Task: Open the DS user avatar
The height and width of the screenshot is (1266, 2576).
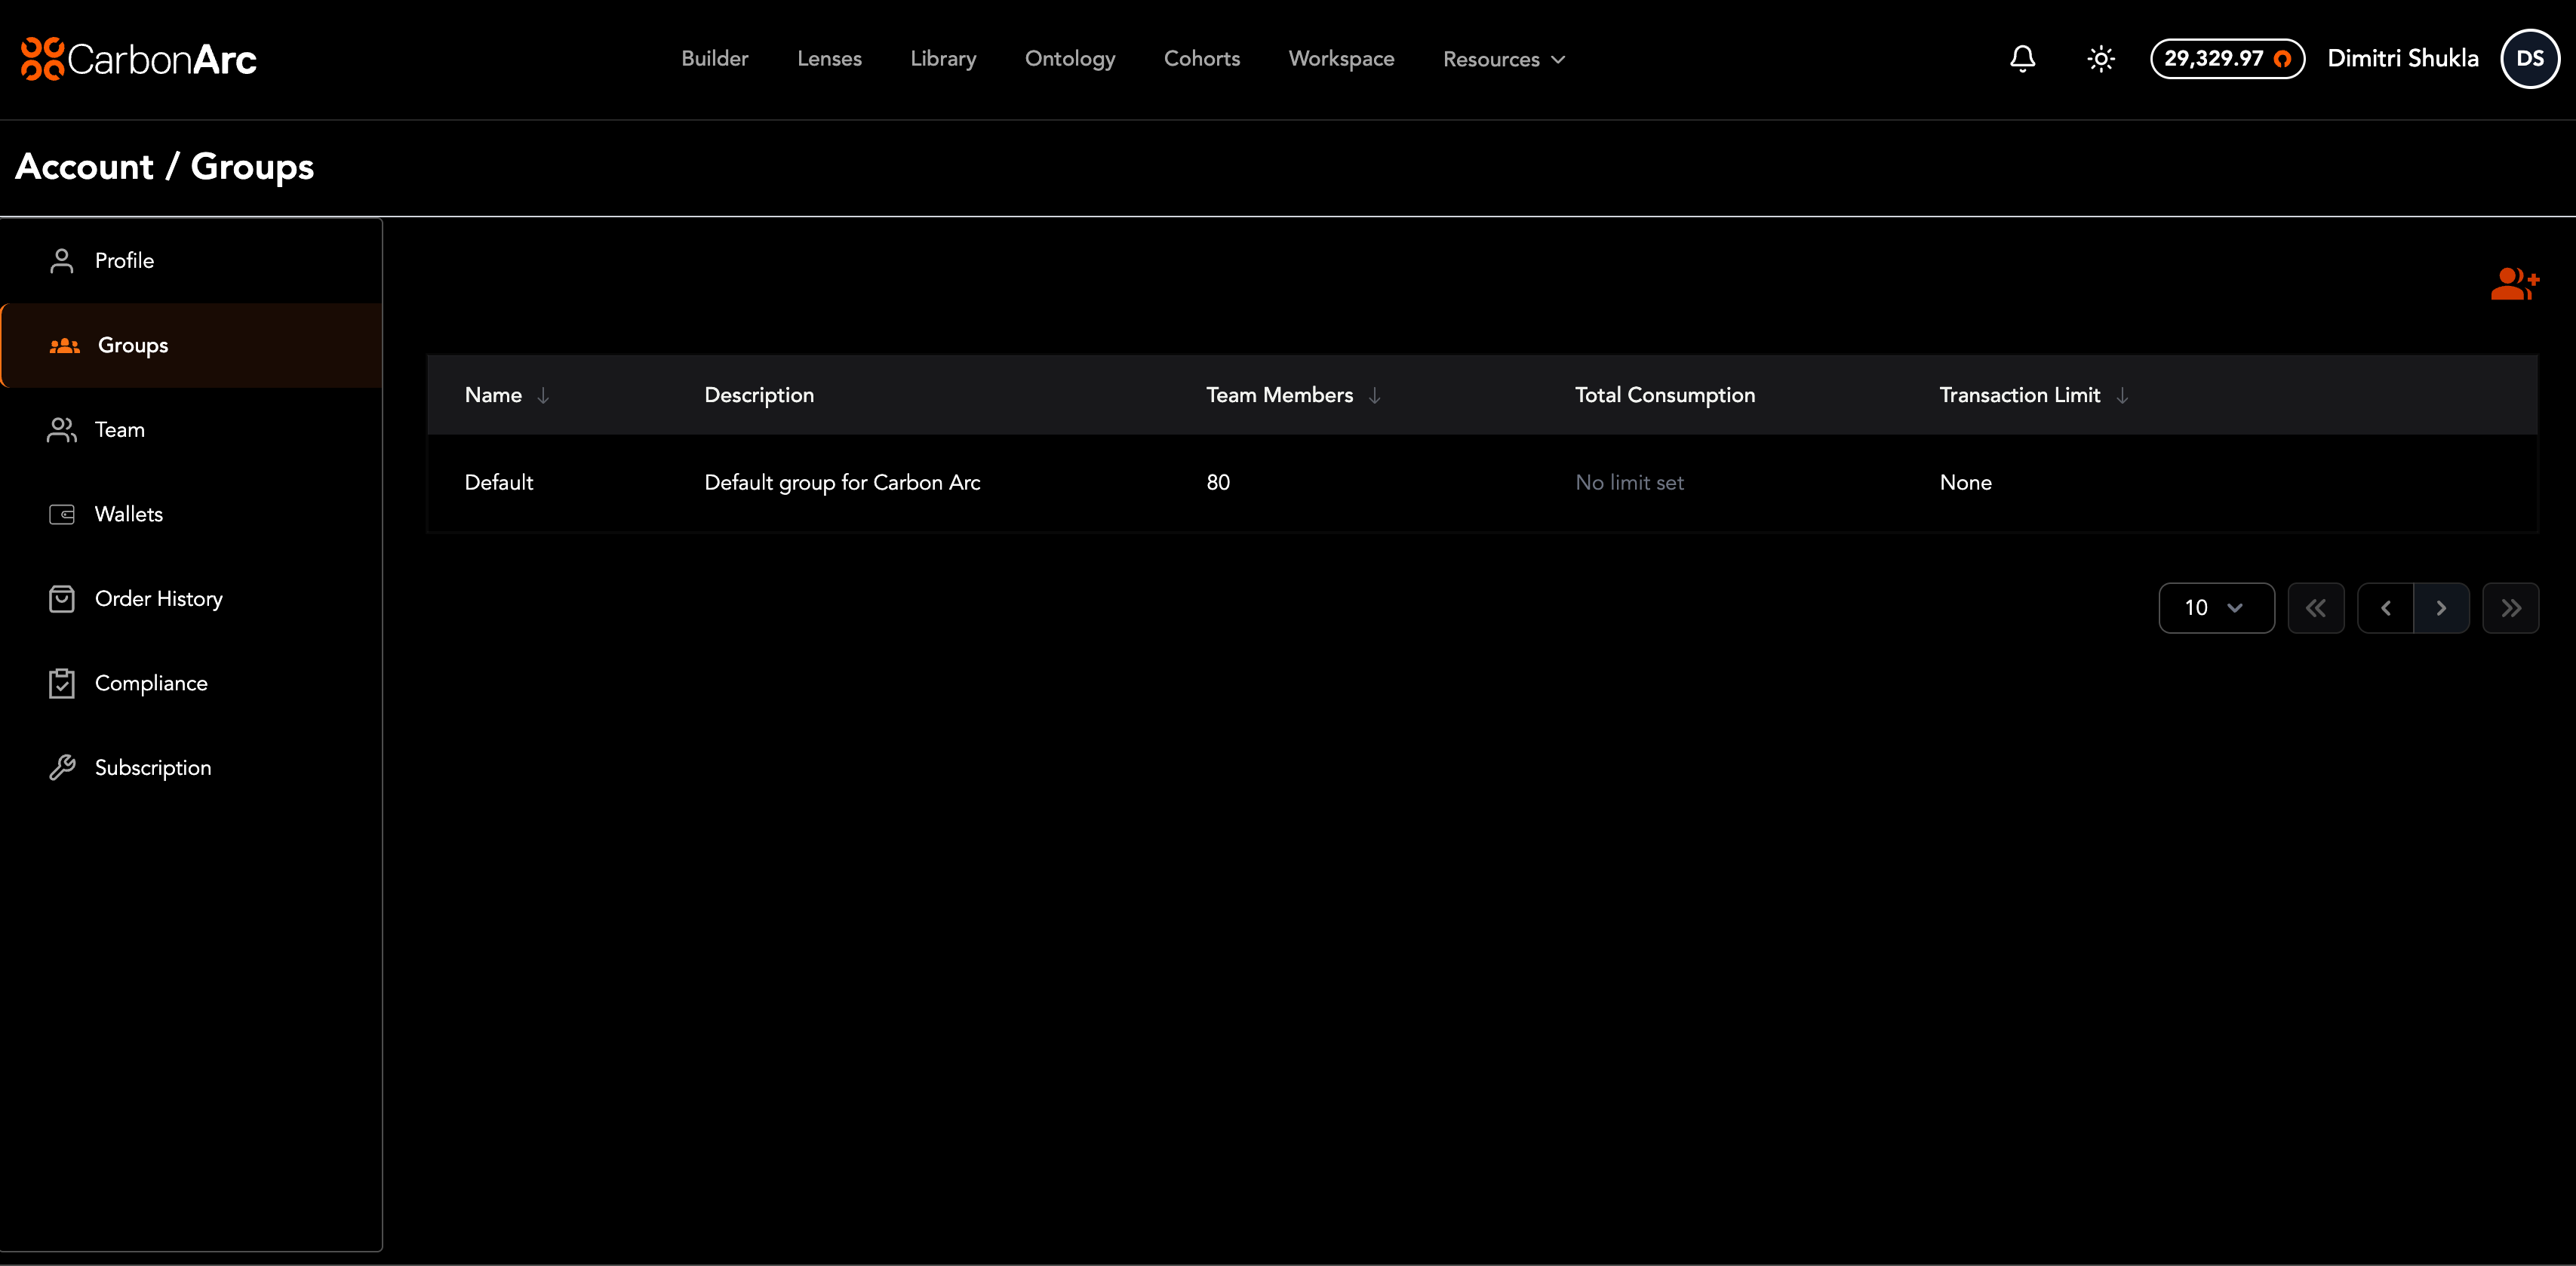Action: (x=2529, y=59)
